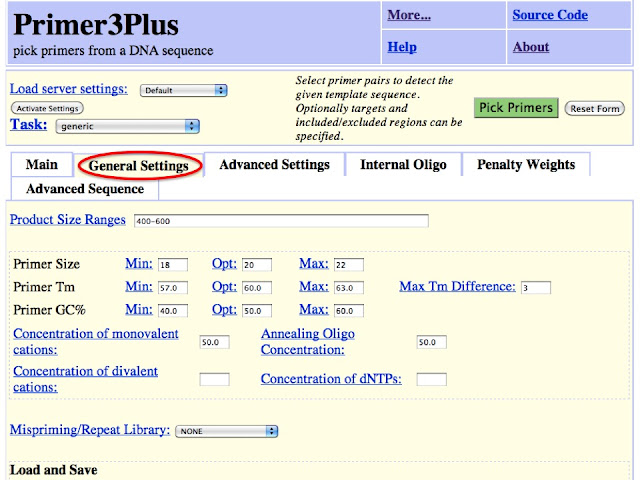Click the Reset Form button

pos(595,109)
